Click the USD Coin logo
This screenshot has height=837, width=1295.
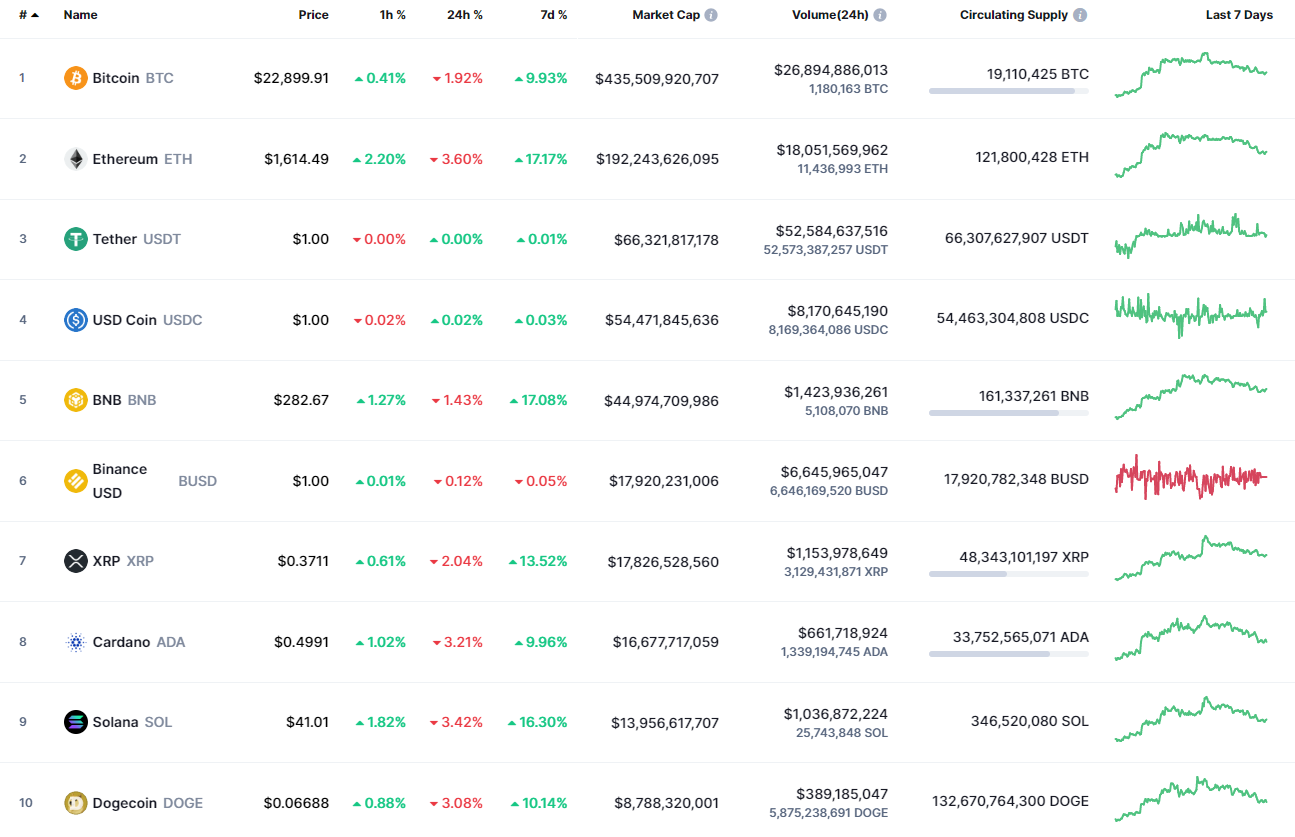[75, 319]
